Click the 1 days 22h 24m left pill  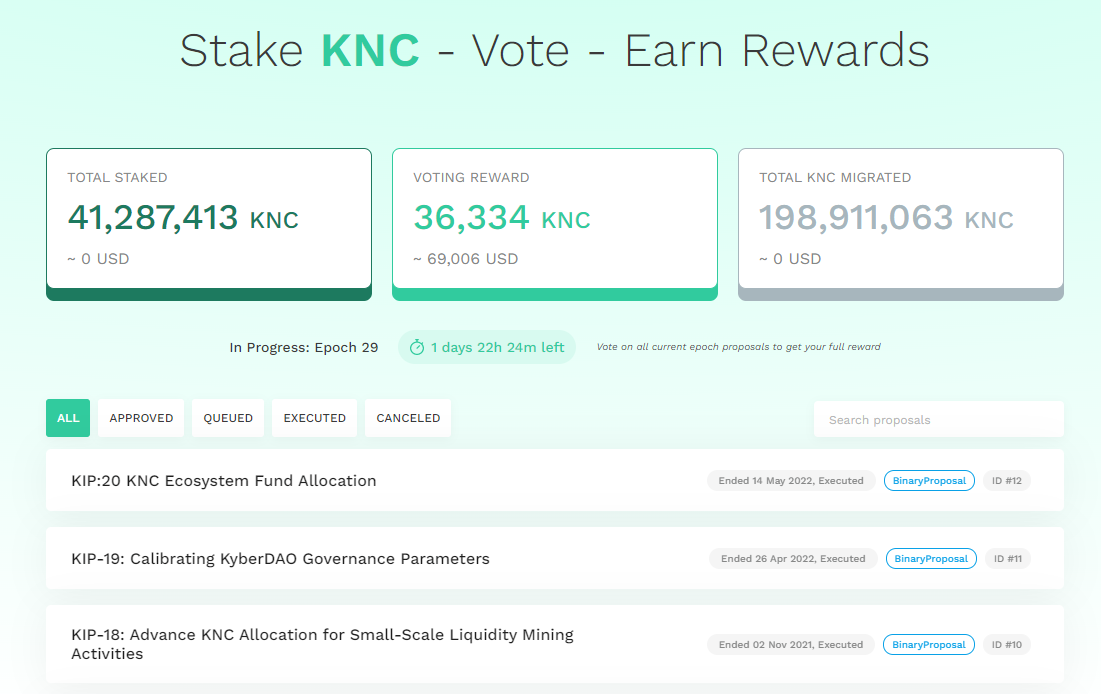tap(487, 347)
